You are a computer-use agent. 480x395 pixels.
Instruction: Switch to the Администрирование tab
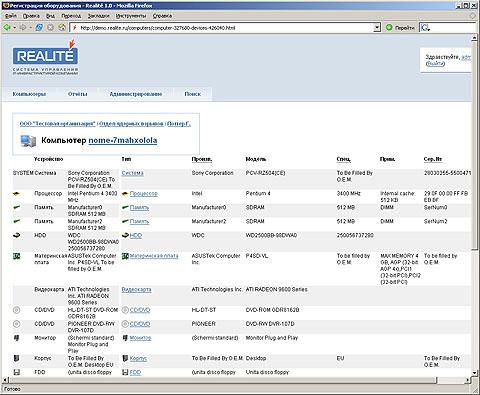pyautogui.click(x=136, y=94)
